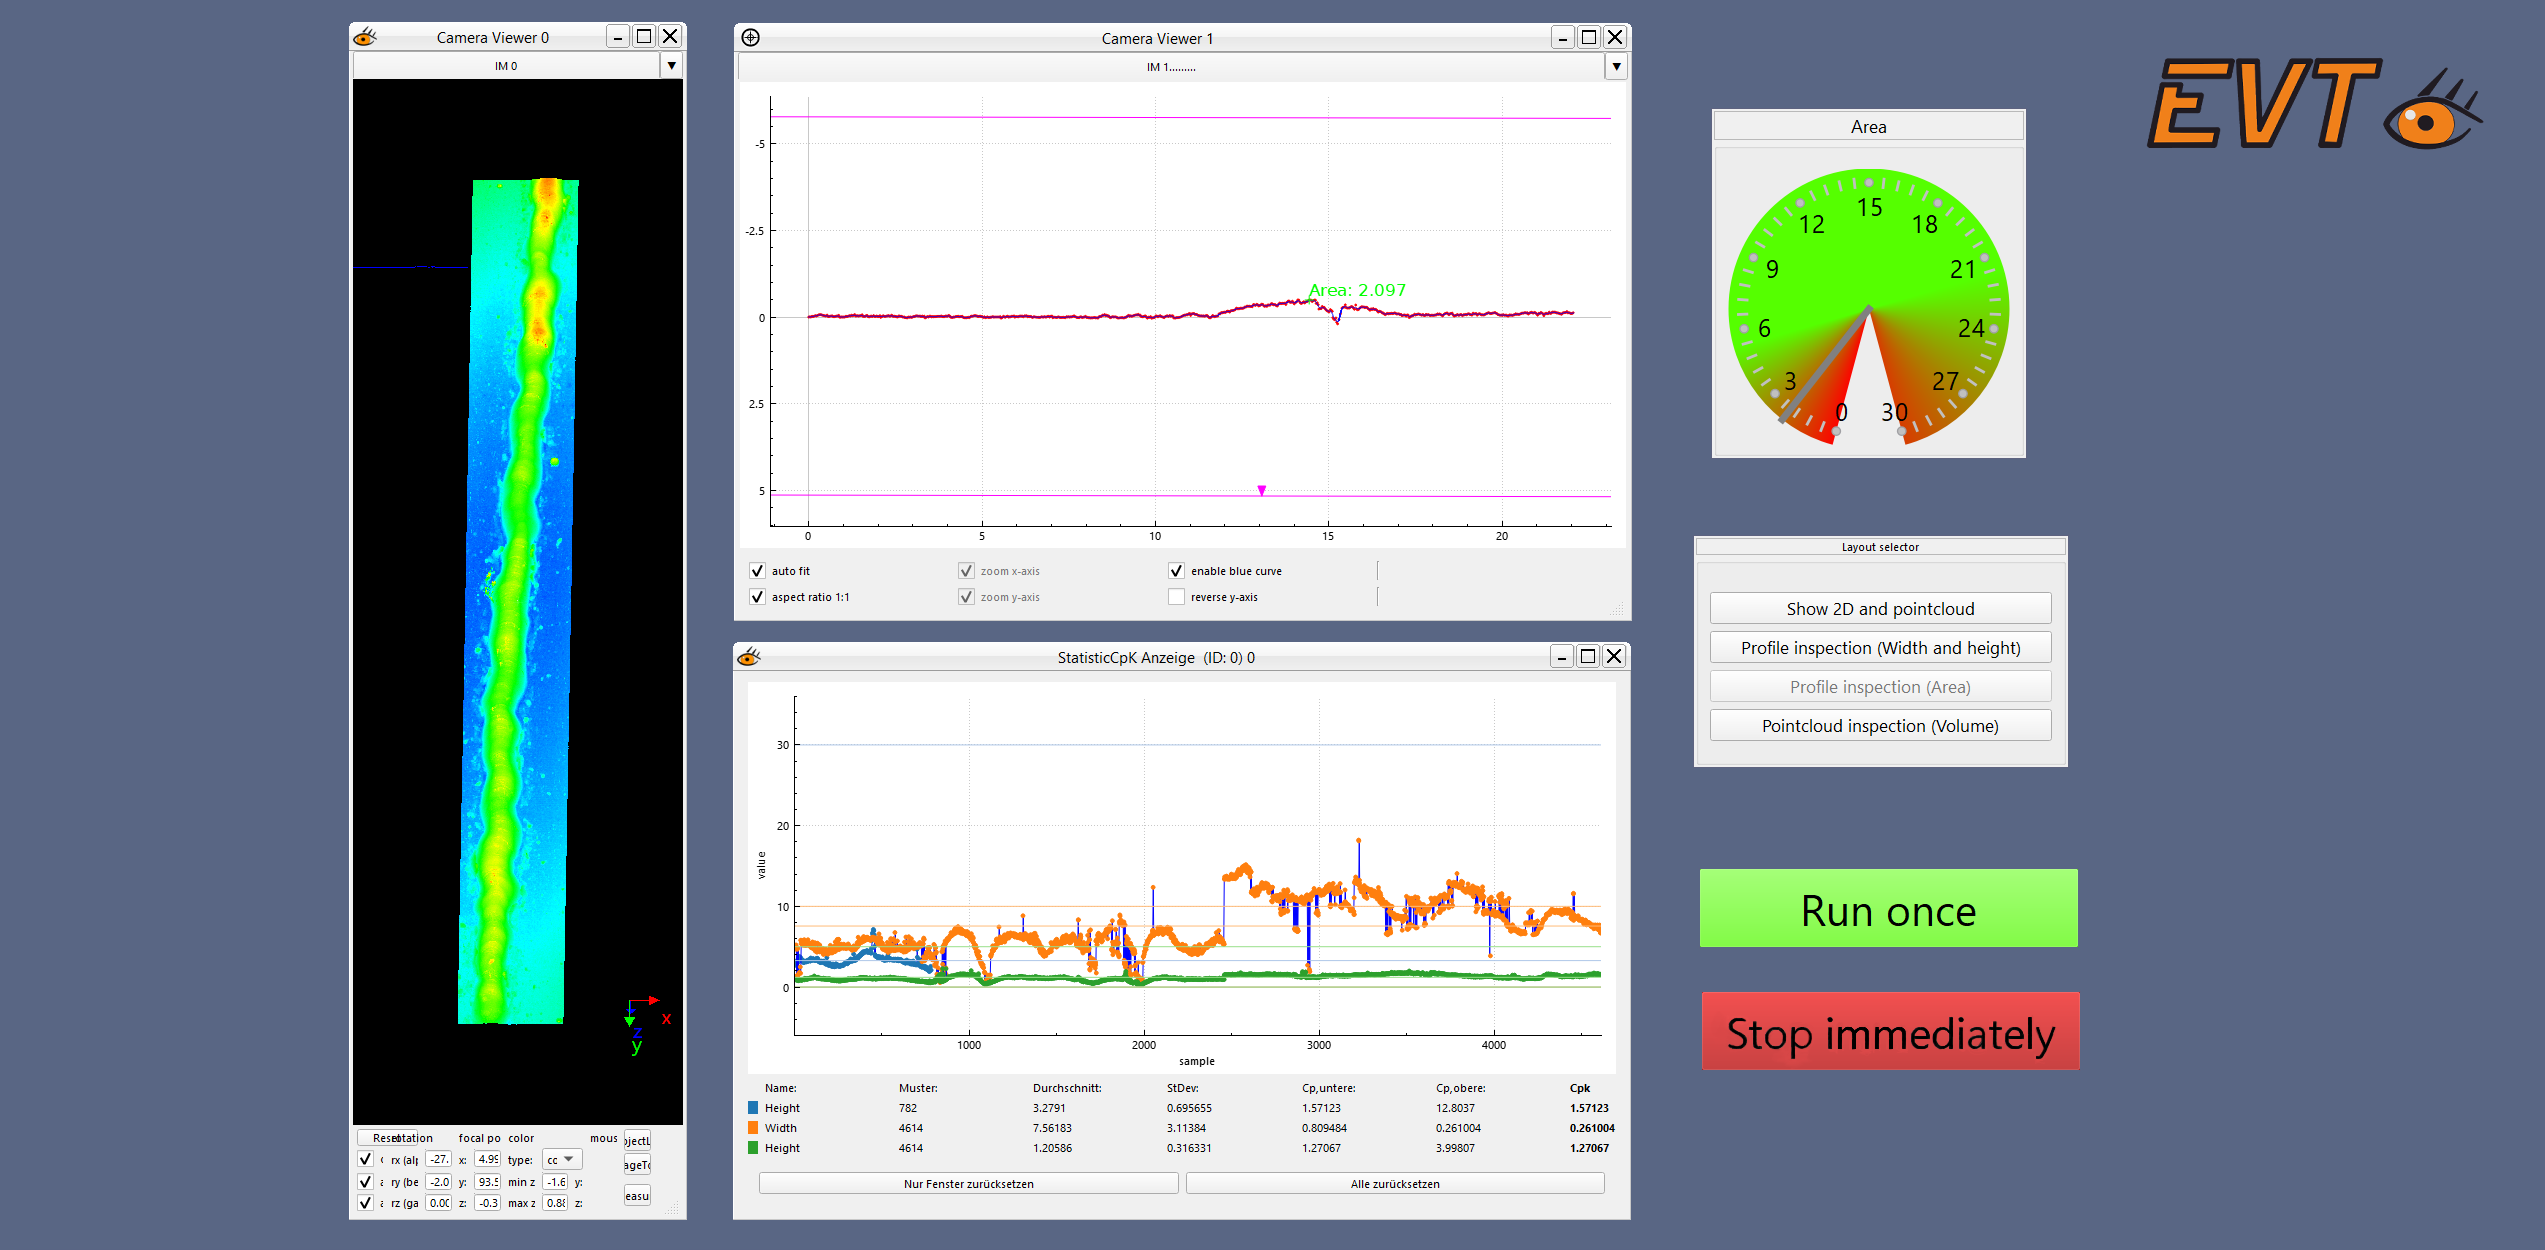Image resolution: width=2545 pixels, height=1250 pixels.
Task: Maximize the Camera Viewer 1 window
Action: pos(1589,38)
